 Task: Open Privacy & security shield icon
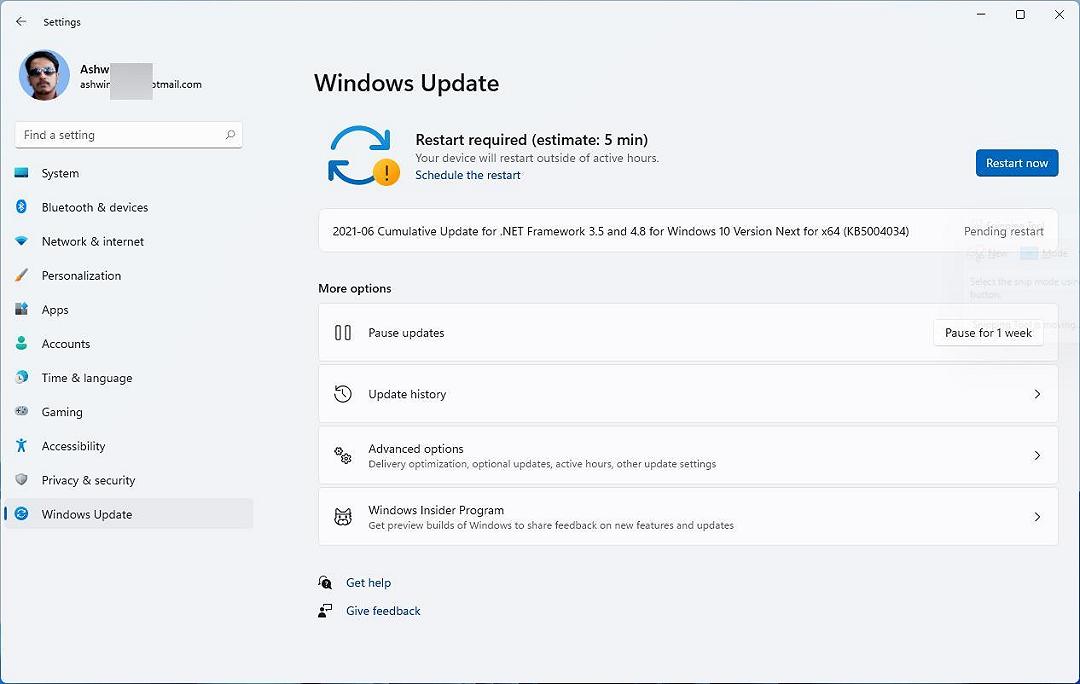21,479
